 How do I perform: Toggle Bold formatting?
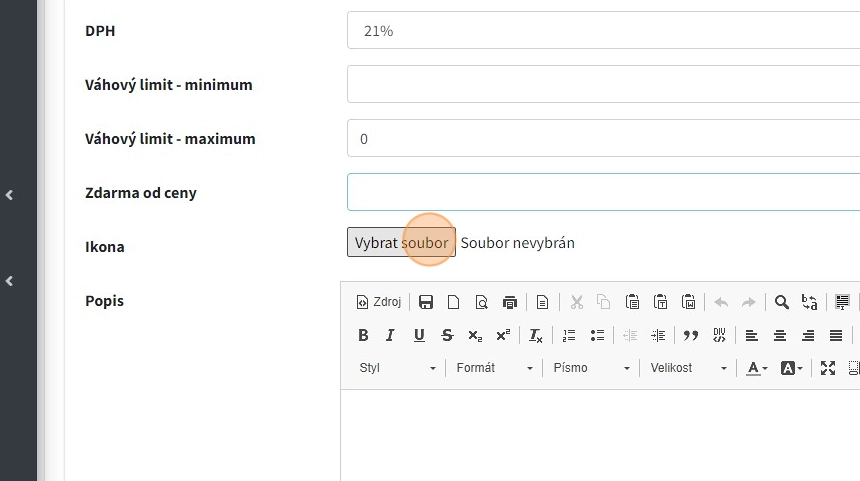coord(363,335)
